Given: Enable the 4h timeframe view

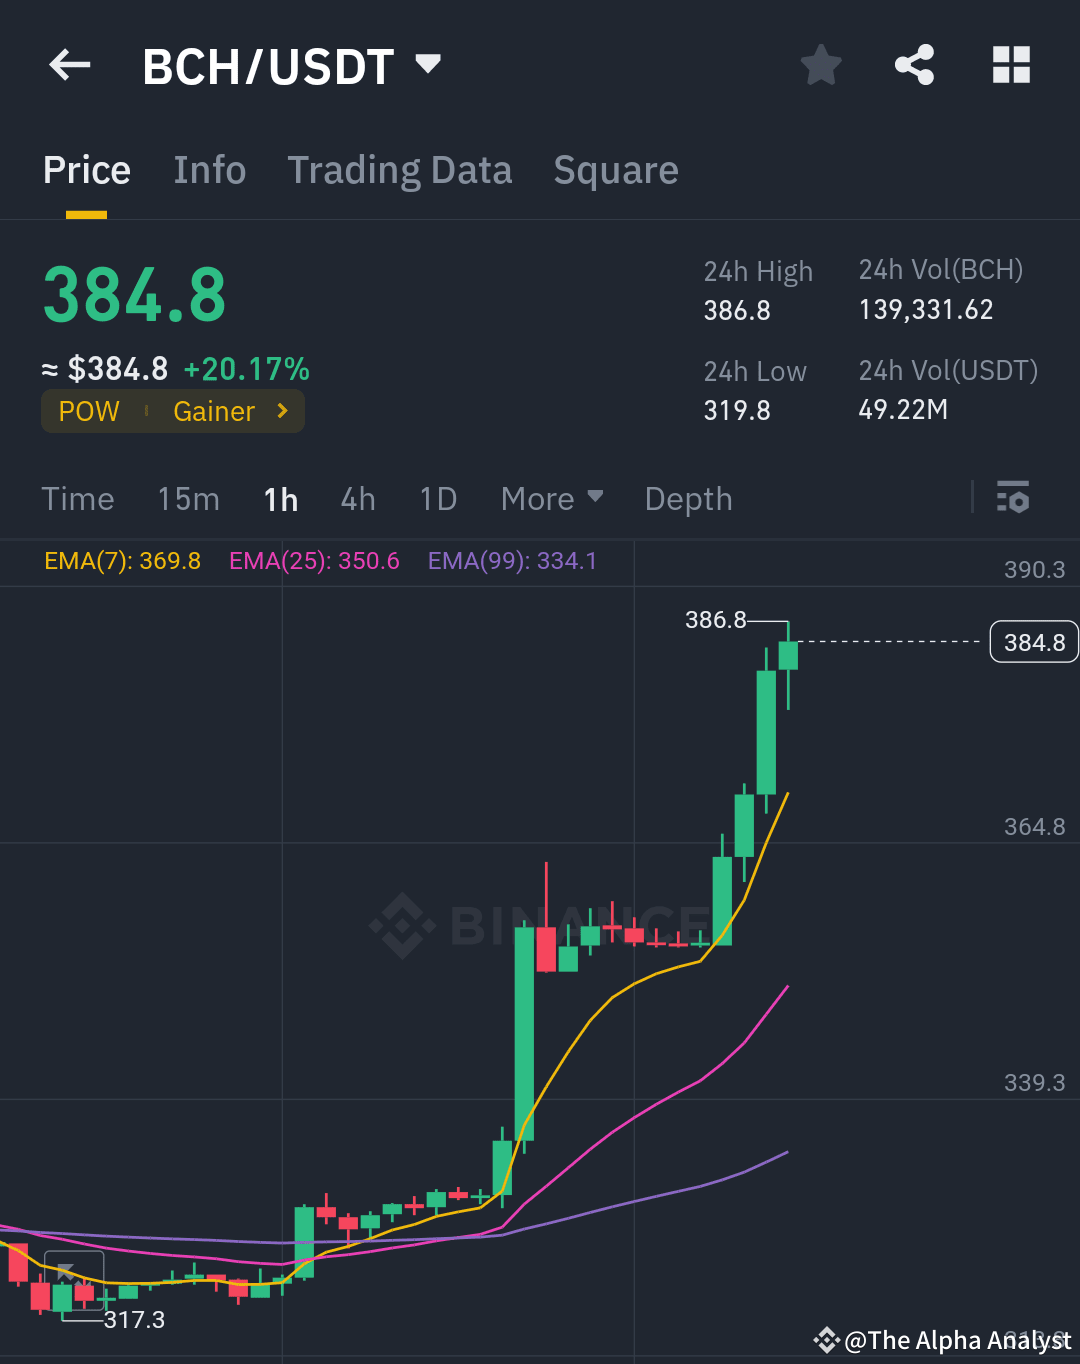Looking at the screenshot, I should [357, 498].
